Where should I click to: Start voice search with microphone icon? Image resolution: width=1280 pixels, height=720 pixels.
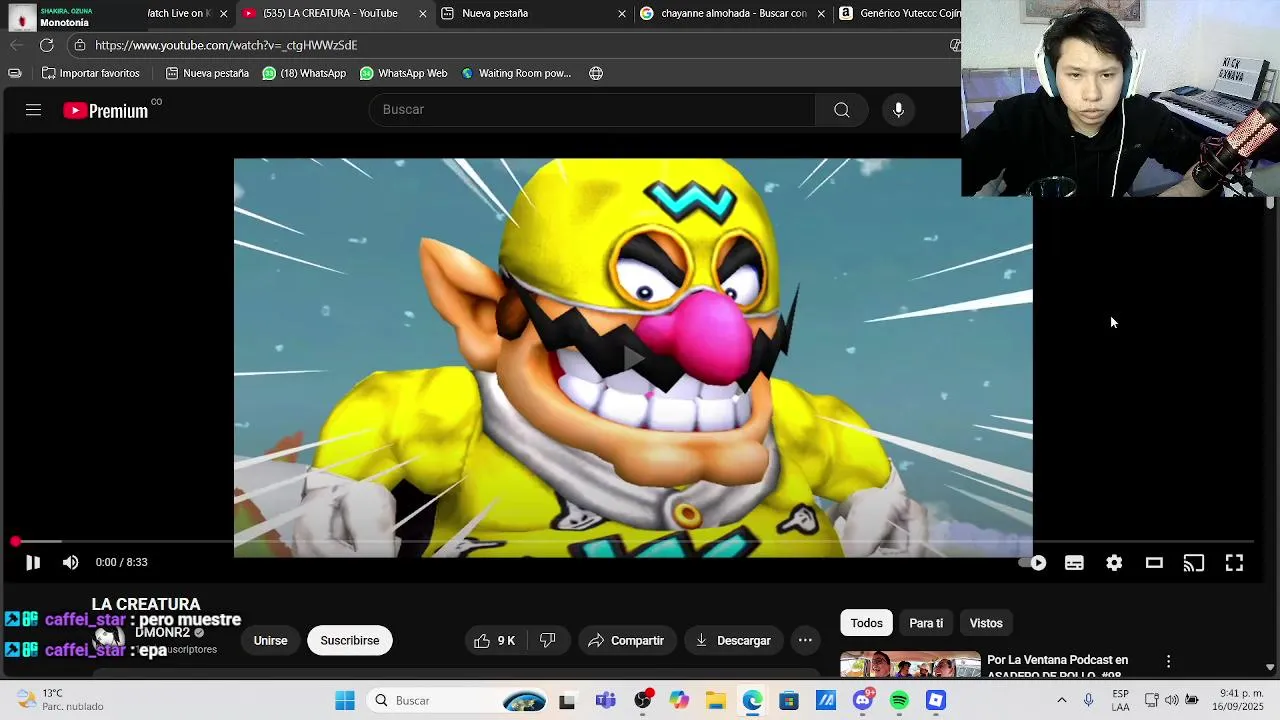tap(898, 110)
